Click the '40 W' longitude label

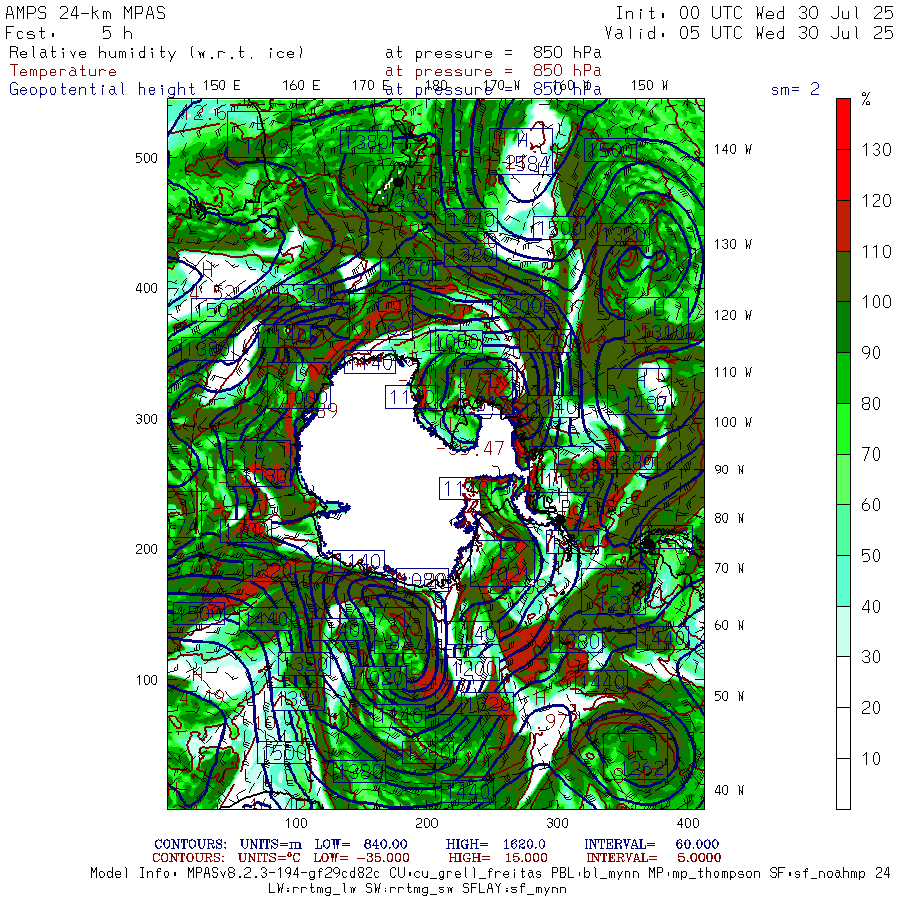(x=730, y=790)
